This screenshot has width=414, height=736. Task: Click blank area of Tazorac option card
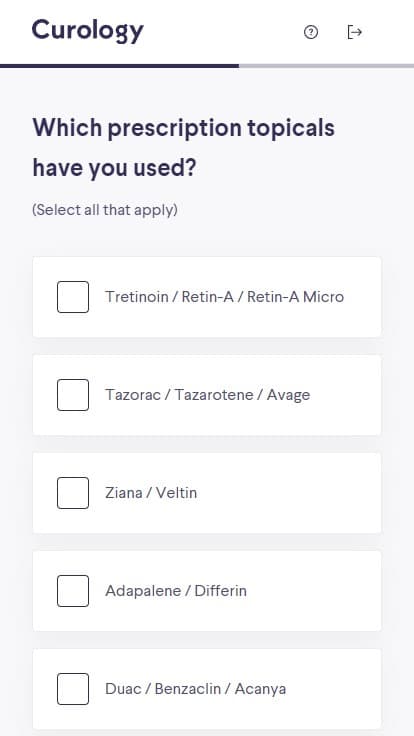point(345,395)
